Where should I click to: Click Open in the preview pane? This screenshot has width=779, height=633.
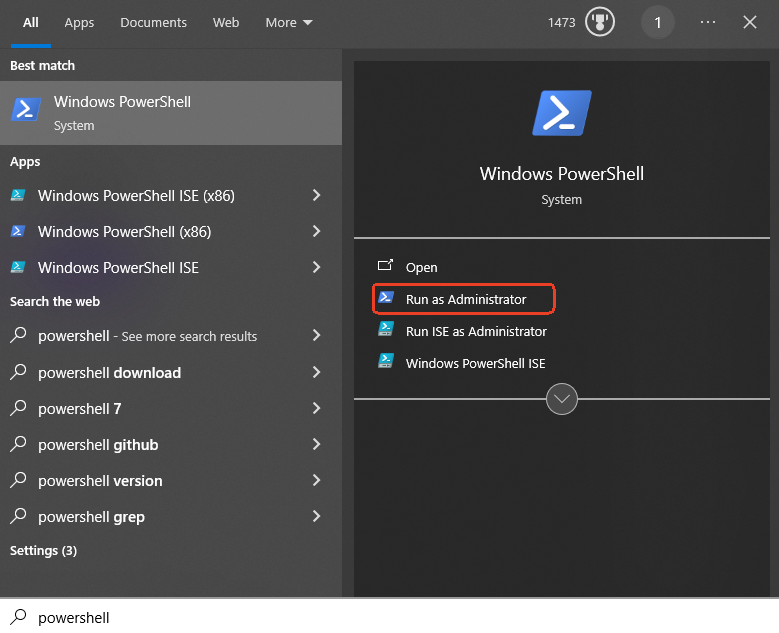tap(421, 267)
